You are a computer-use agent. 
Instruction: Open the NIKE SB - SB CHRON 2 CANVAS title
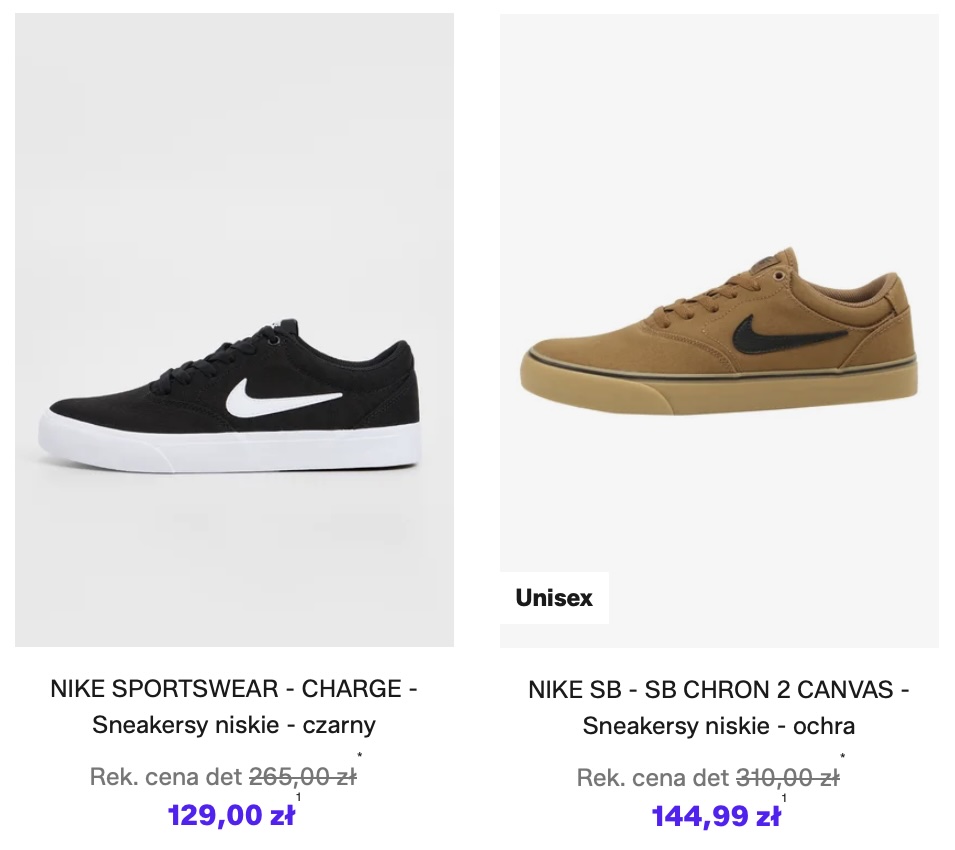pos(719,689)
